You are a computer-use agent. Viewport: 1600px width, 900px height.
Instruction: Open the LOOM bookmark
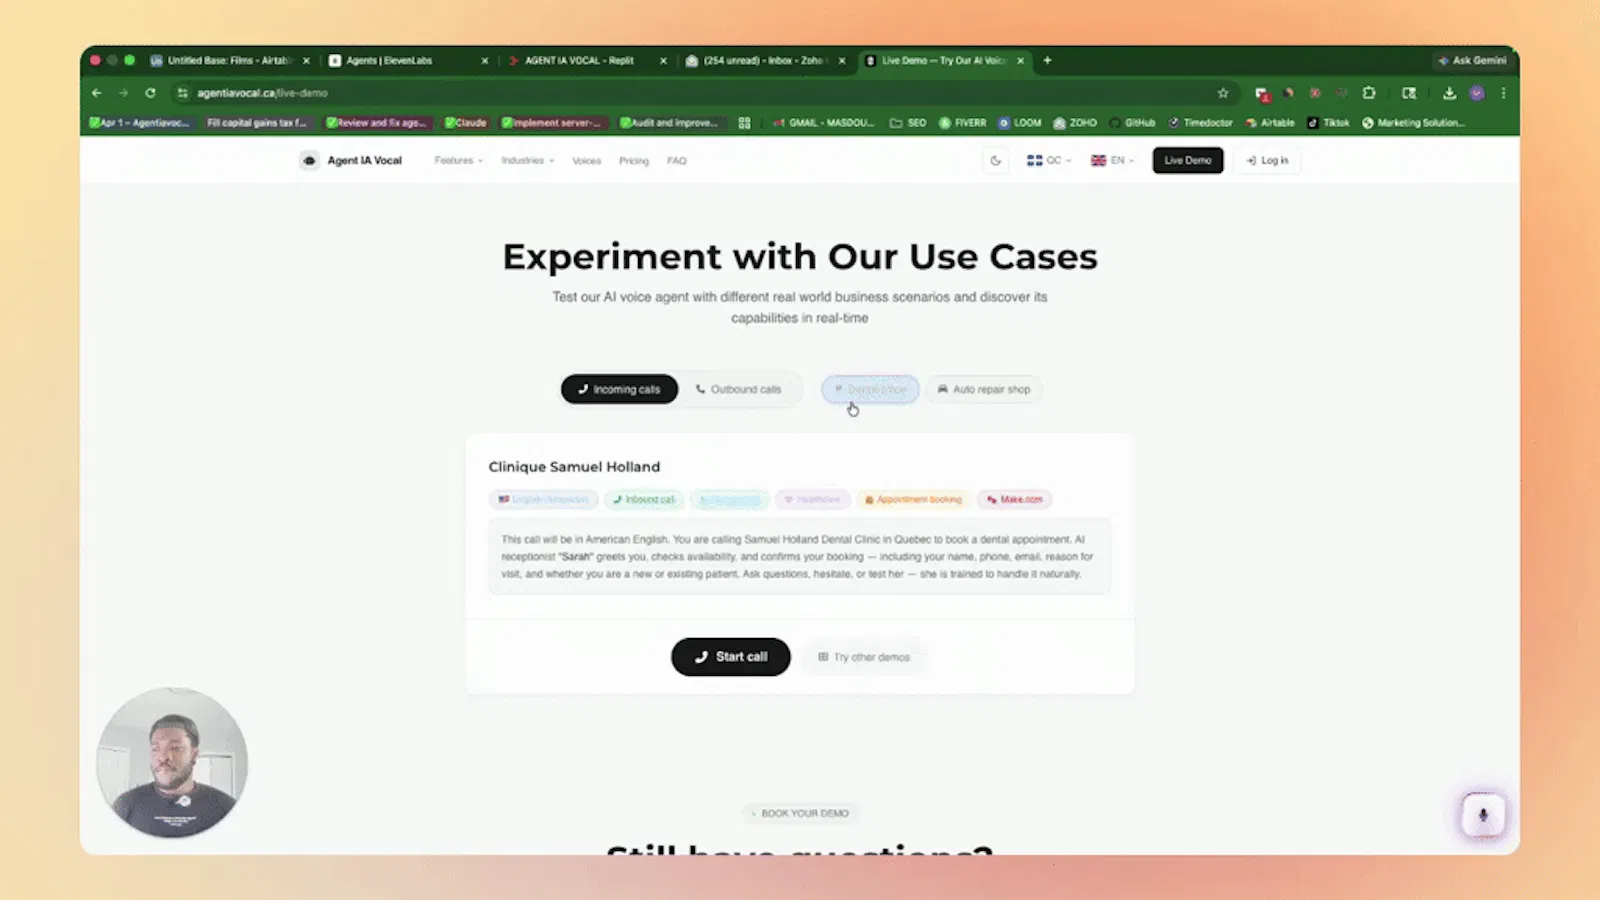coord(1020,123)
